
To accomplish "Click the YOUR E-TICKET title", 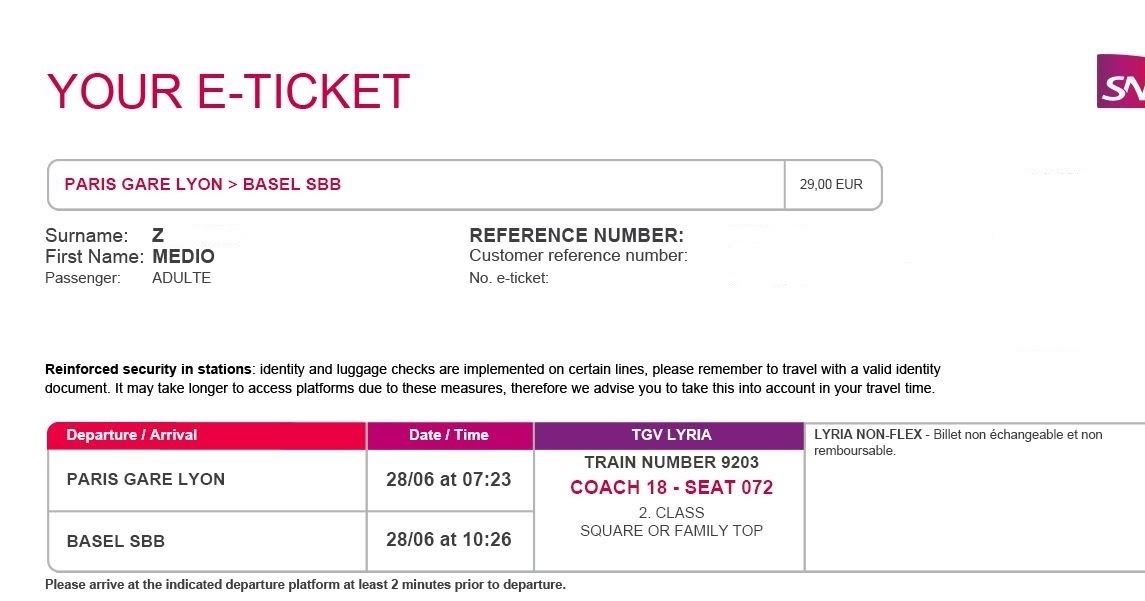I will coord(228,92).
